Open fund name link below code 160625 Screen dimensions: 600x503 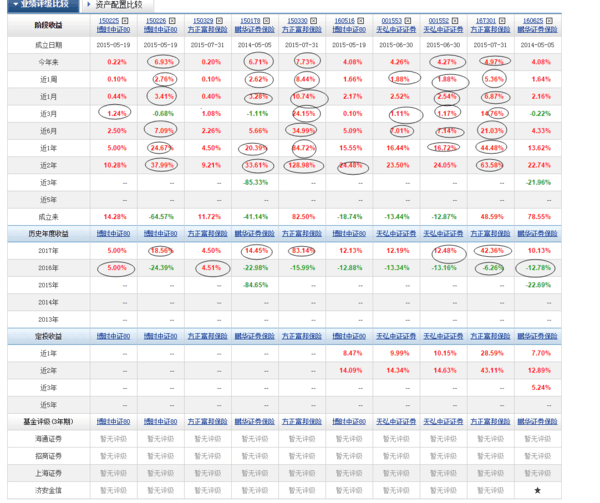pos(537,29)
